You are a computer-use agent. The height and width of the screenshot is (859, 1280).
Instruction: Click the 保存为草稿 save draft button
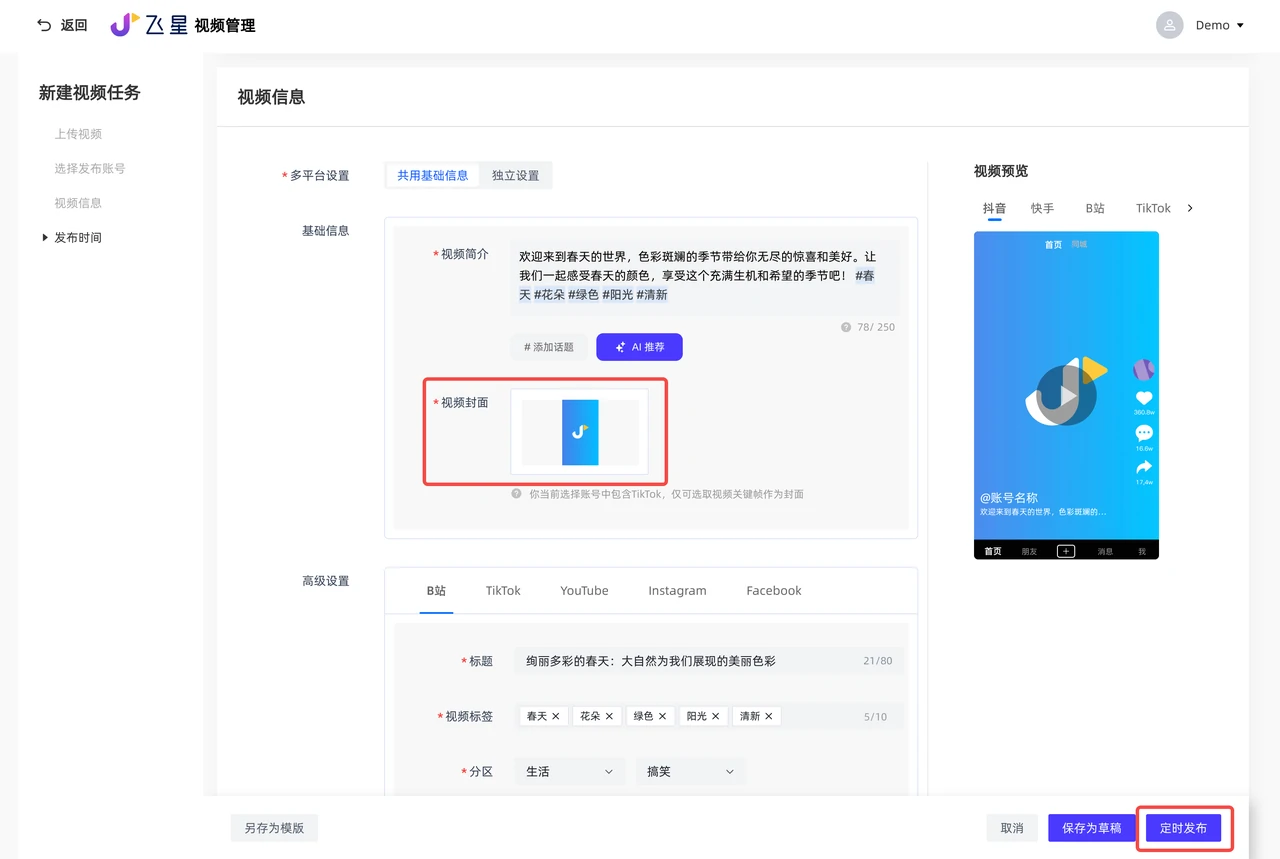pyautogui.click(x=1091, y=828)
